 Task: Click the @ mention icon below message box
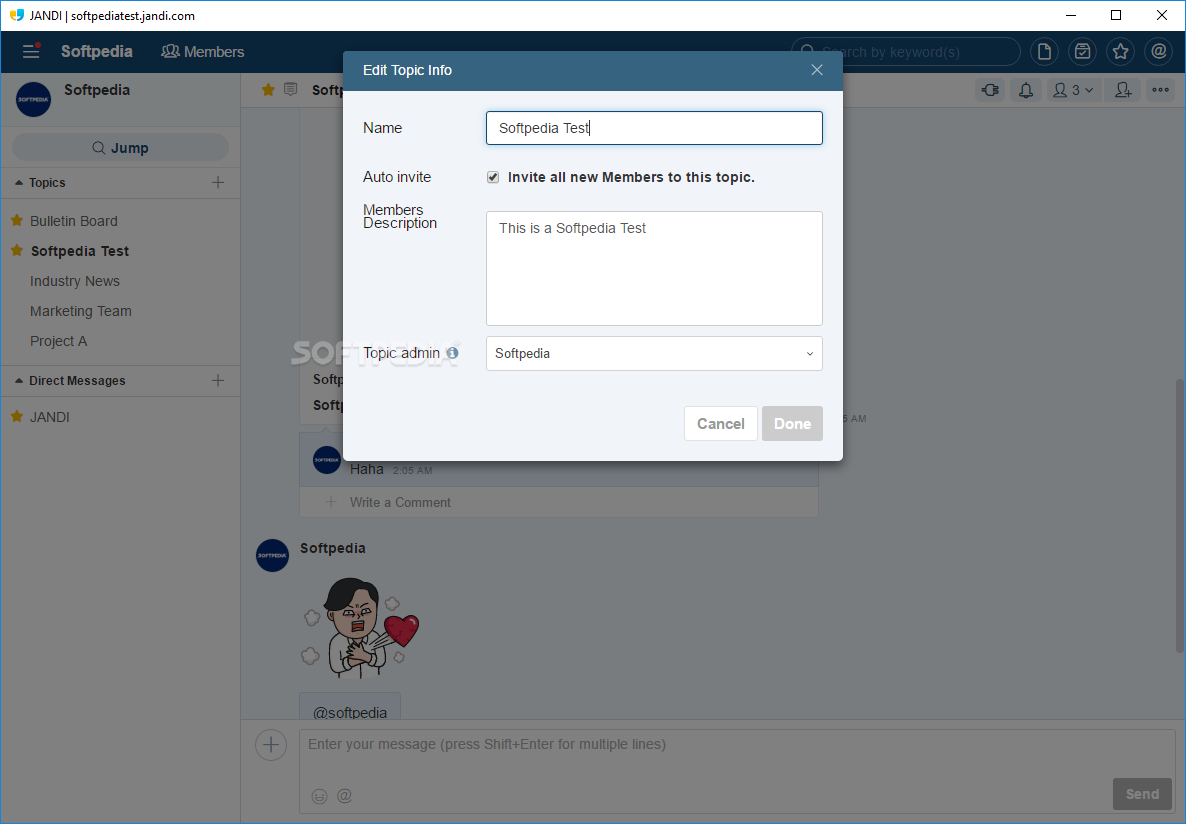[x=344, y=795]
